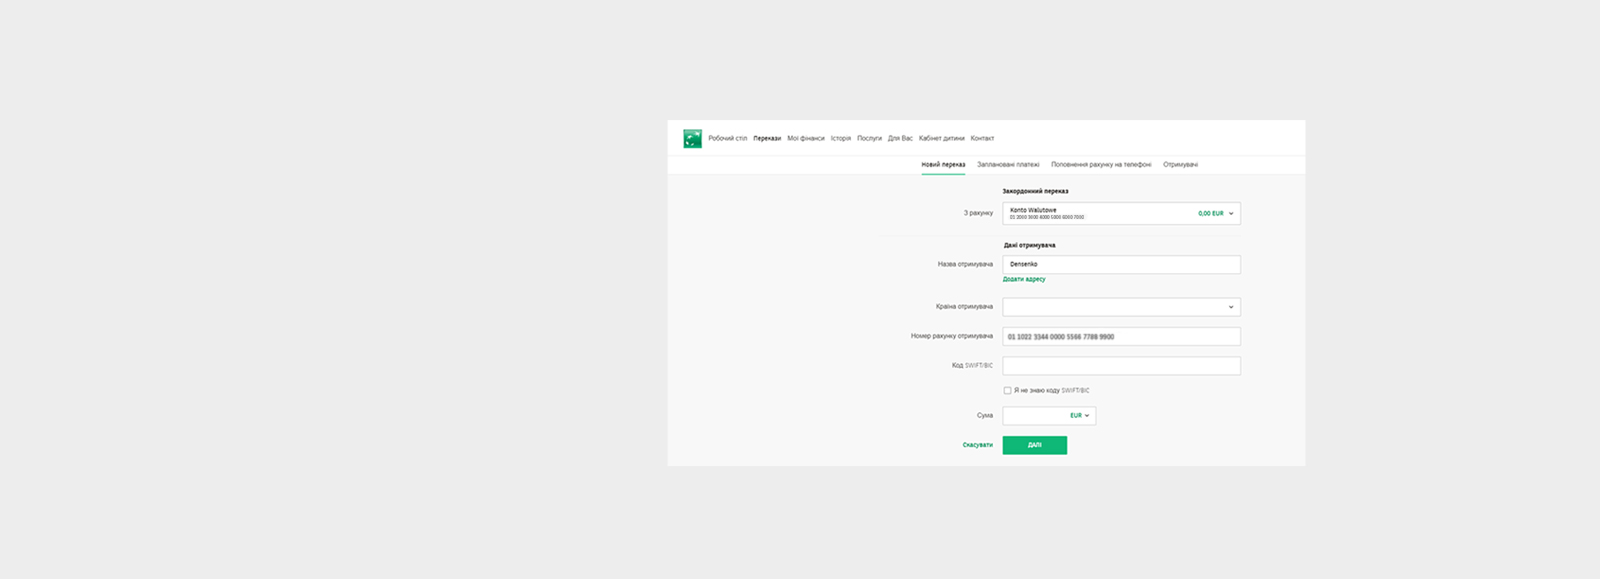Open the Робочий стіл menu item

(x=727, y=139)
